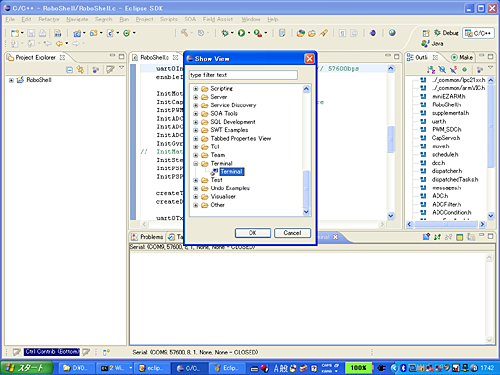Expand the RoboShell project node

(11, 80)
